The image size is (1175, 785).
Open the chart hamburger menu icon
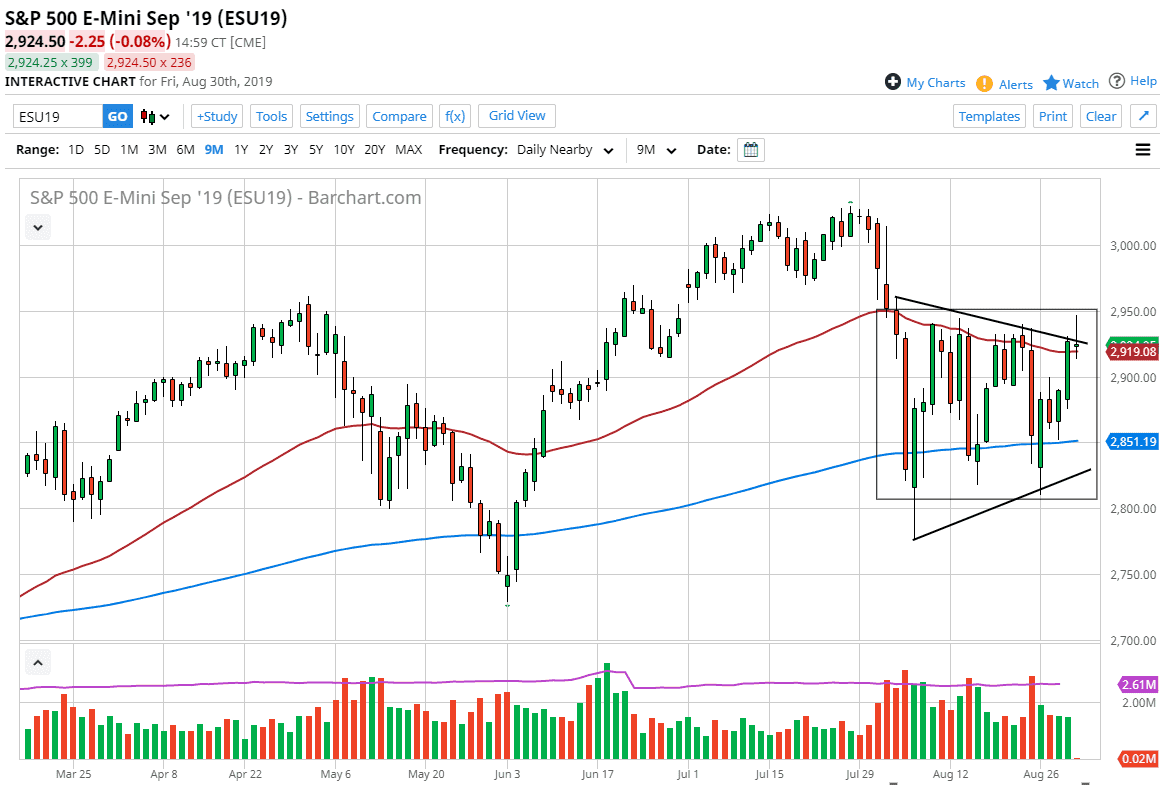click(x=1142, y=149)
